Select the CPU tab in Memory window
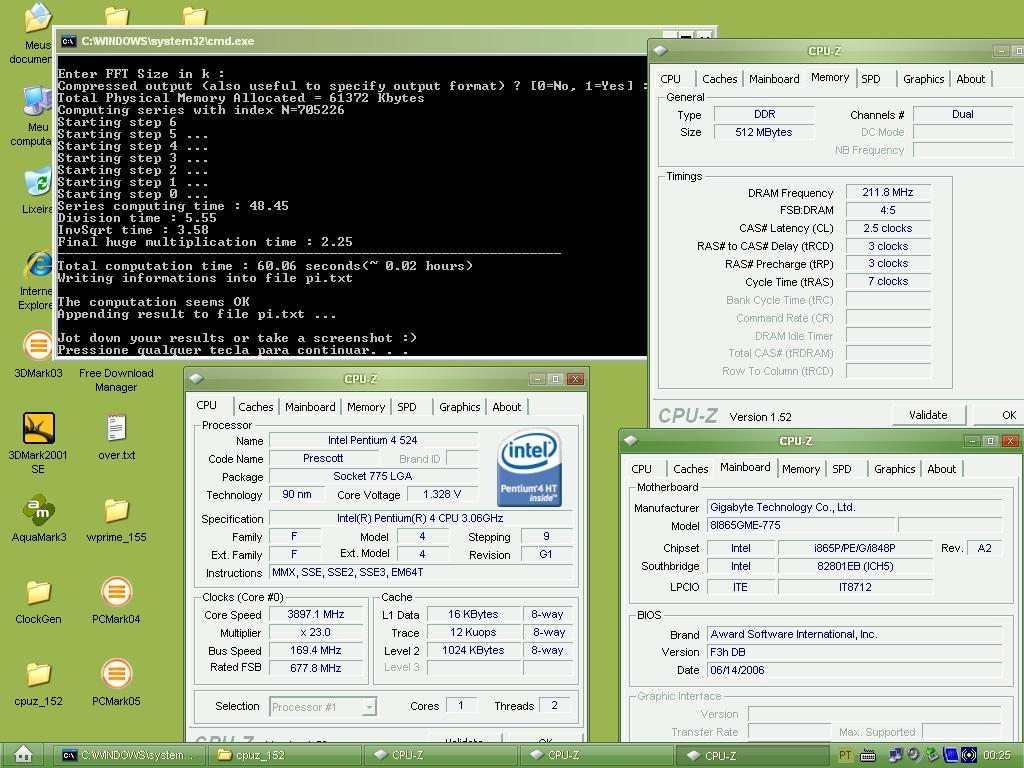This screenshot has height=768, width=1024. [670, 79]
